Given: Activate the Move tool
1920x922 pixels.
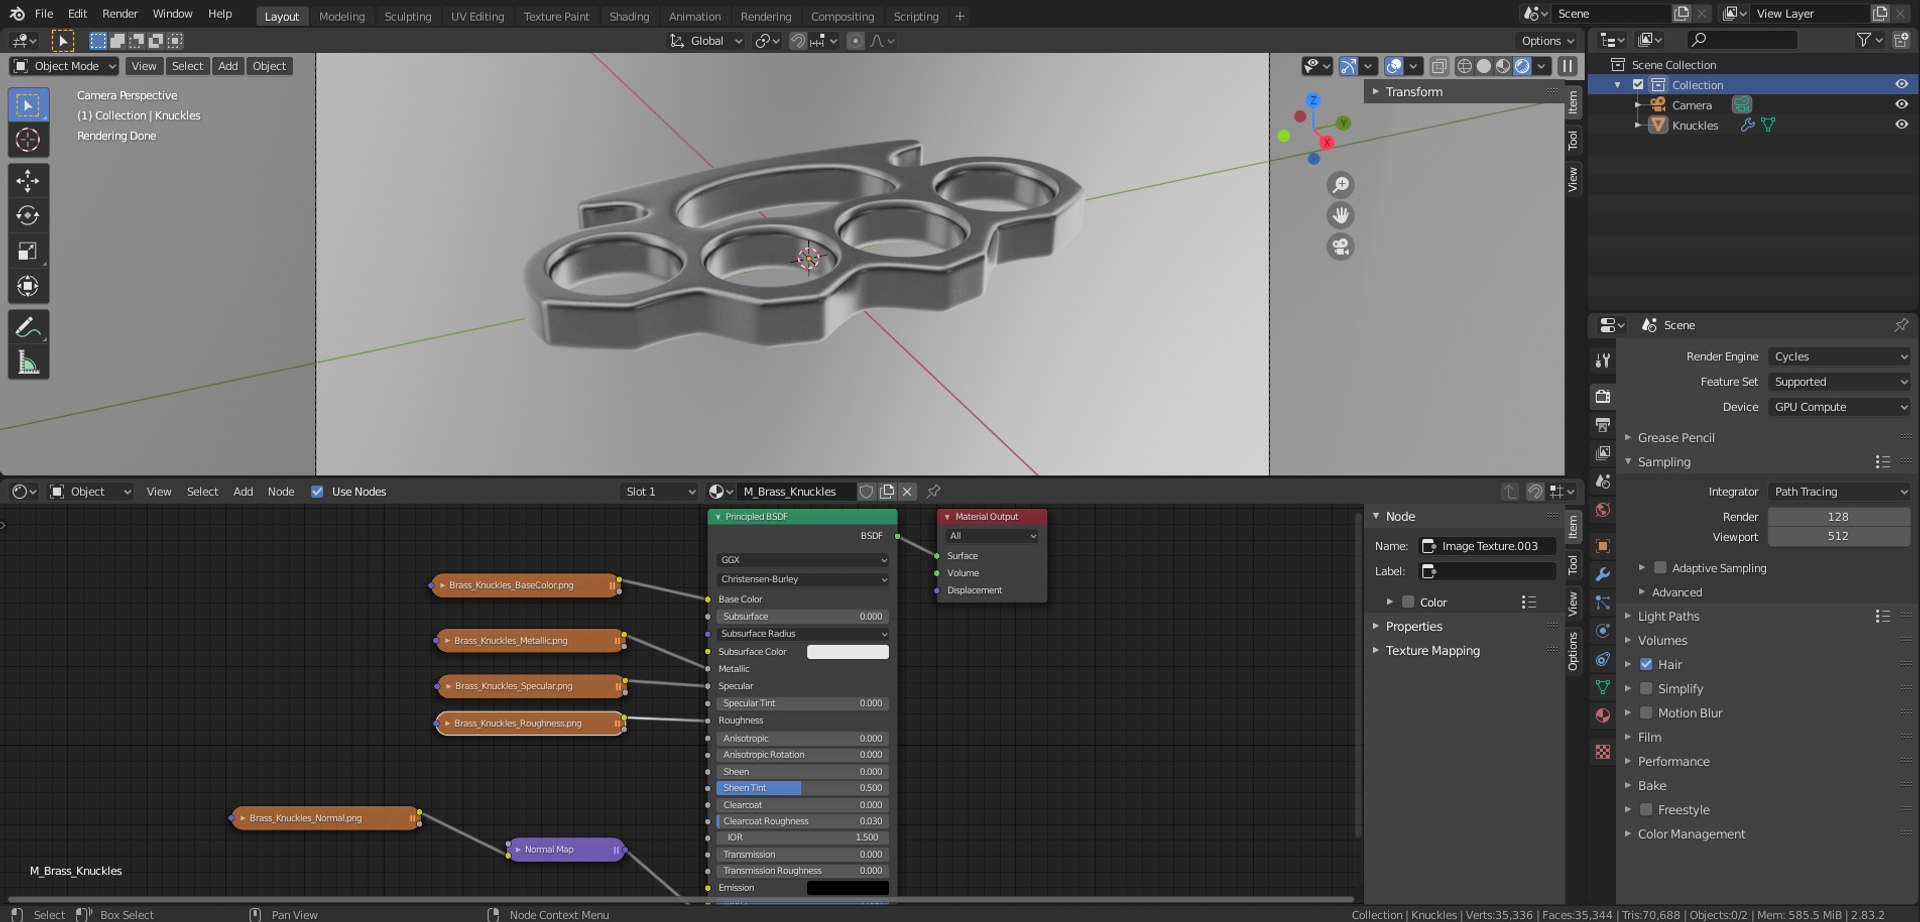Looking at the screenshot, I should pyautogui.click(x=28, y=180).
